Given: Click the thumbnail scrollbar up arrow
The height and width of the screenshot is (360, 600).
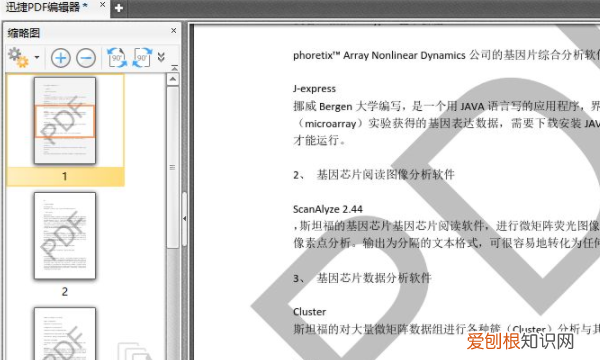Looking at the screenshot, I should click(x=173, y=79).
